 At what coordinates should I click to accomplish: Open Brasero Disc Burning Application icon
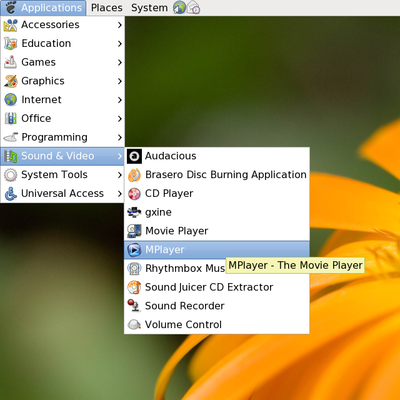pos(134,175)
